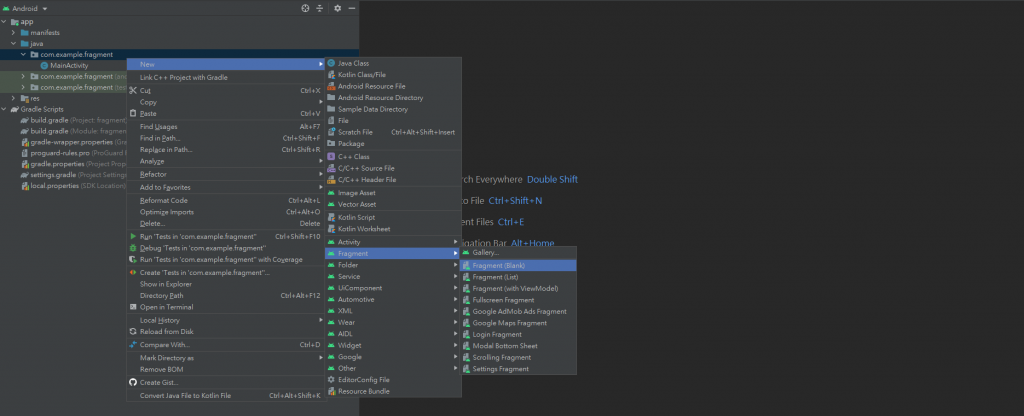Expand the manifests folder
1024x416 pixels.
point(14,33)
